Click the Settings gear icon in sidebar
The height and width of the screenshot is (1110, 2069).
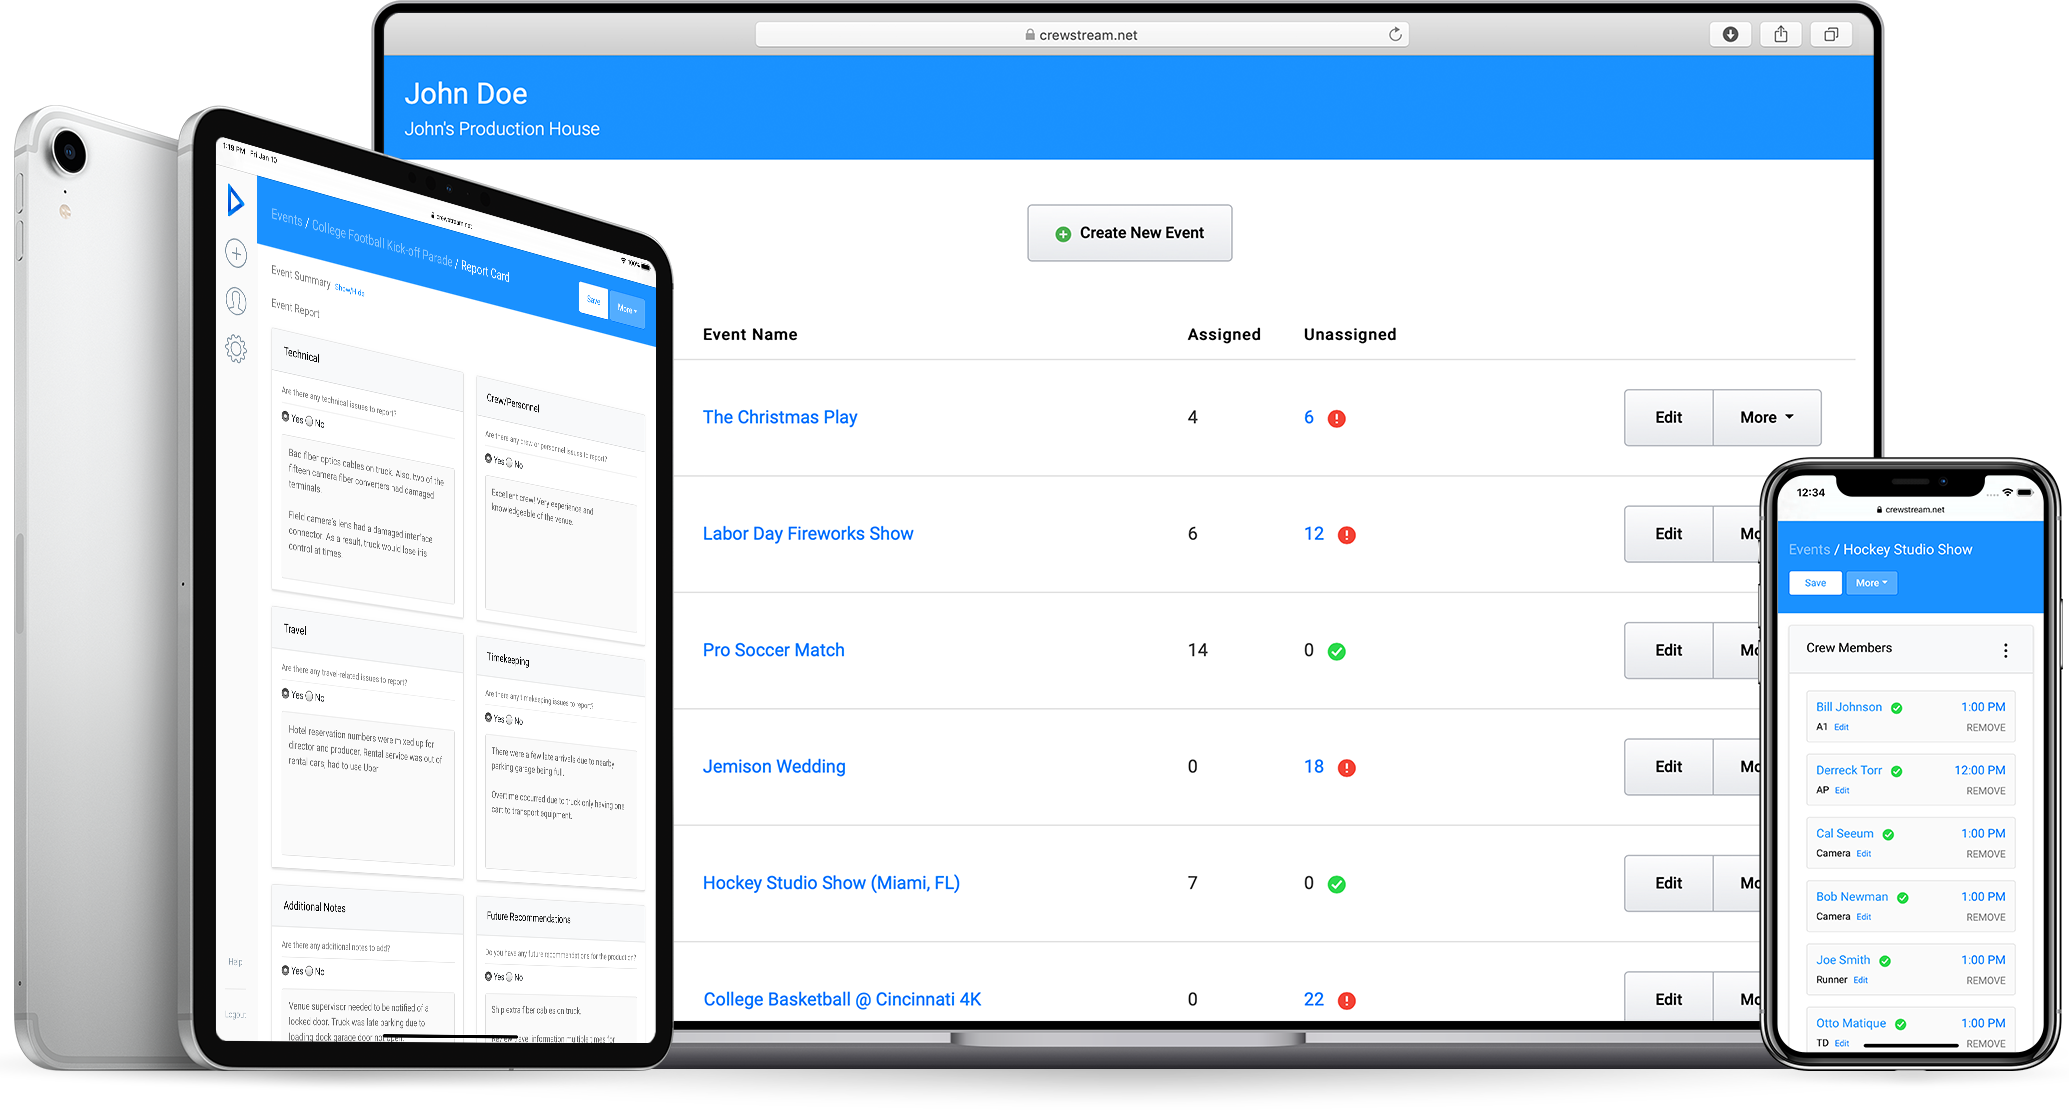(x=233, y=345)
